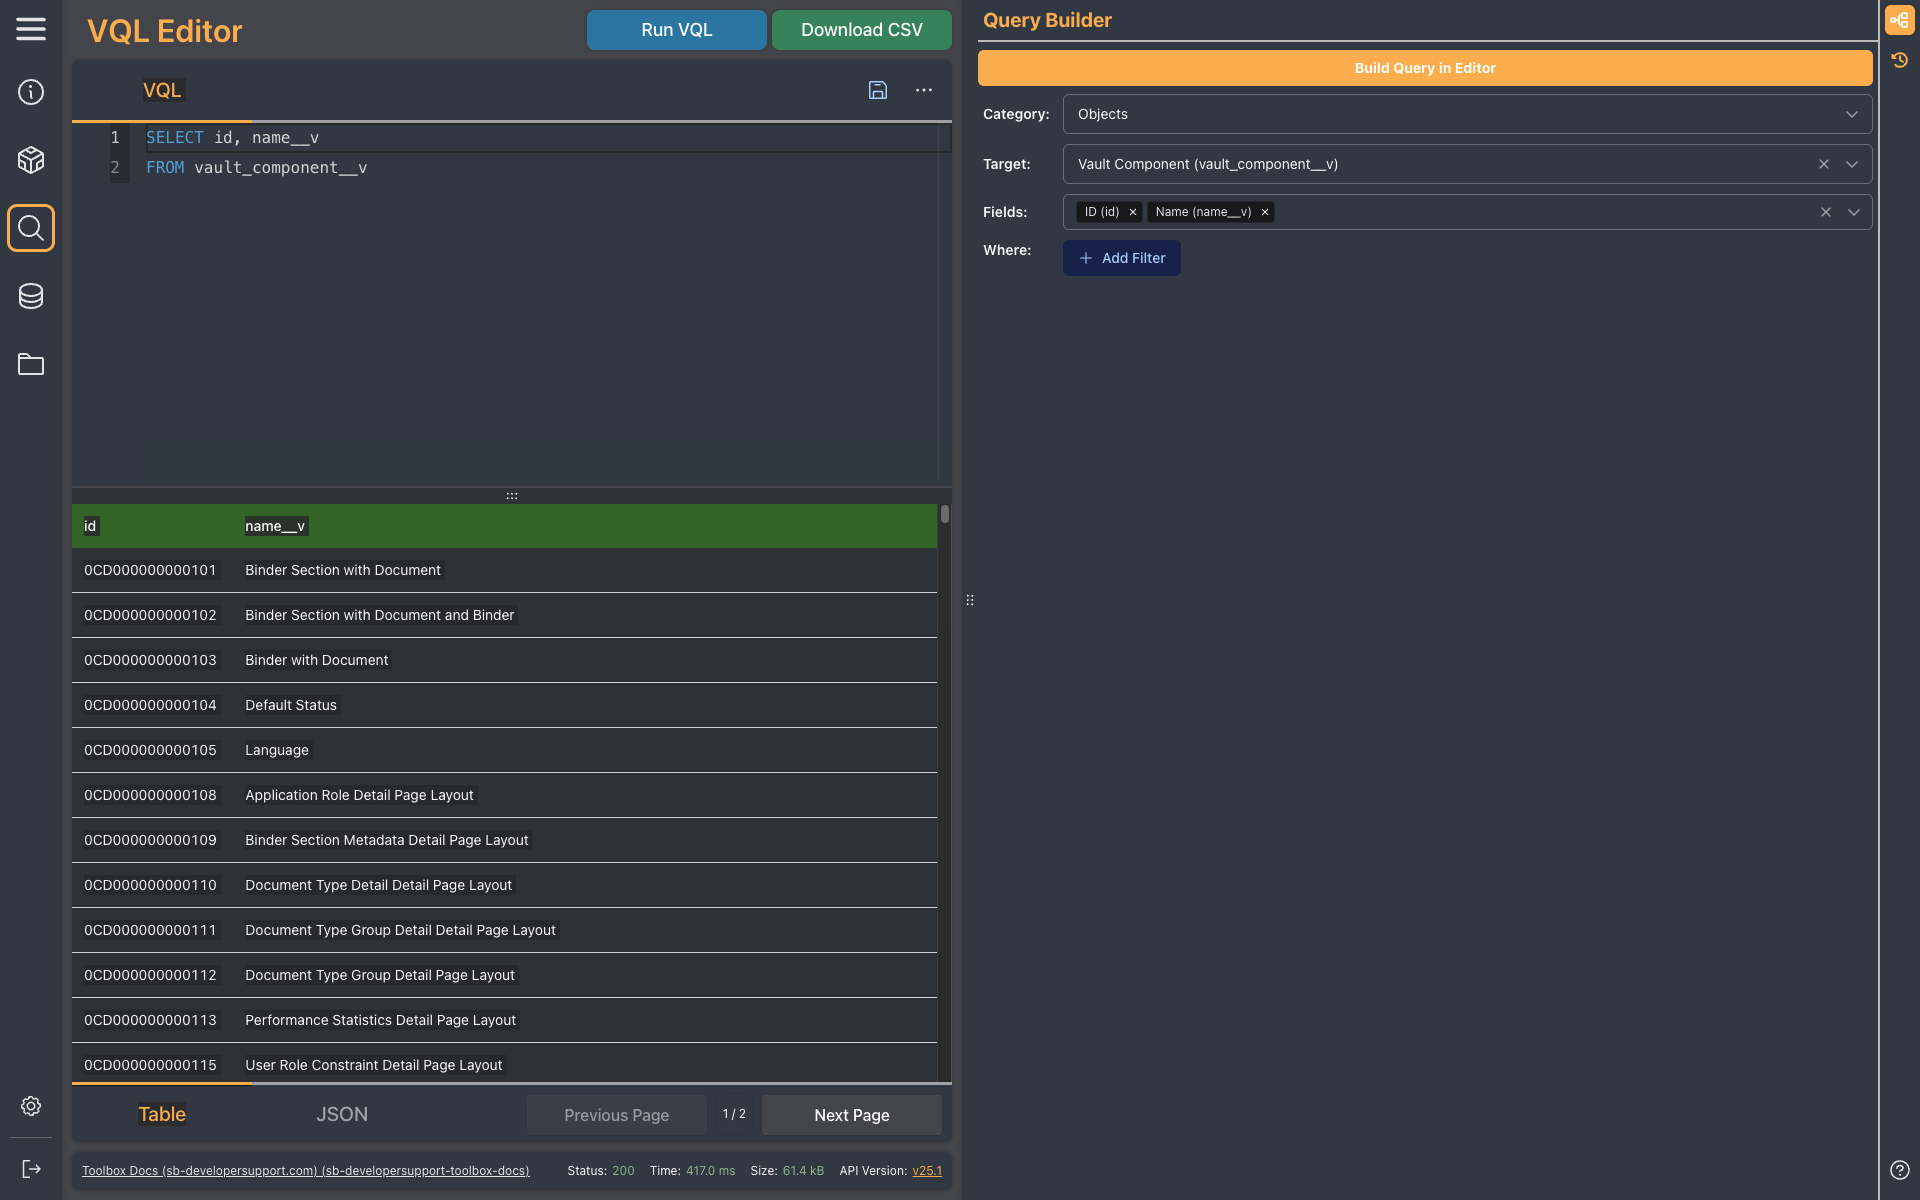
Task: Open the help question mark icon
Action: tap(1900, 1170)
